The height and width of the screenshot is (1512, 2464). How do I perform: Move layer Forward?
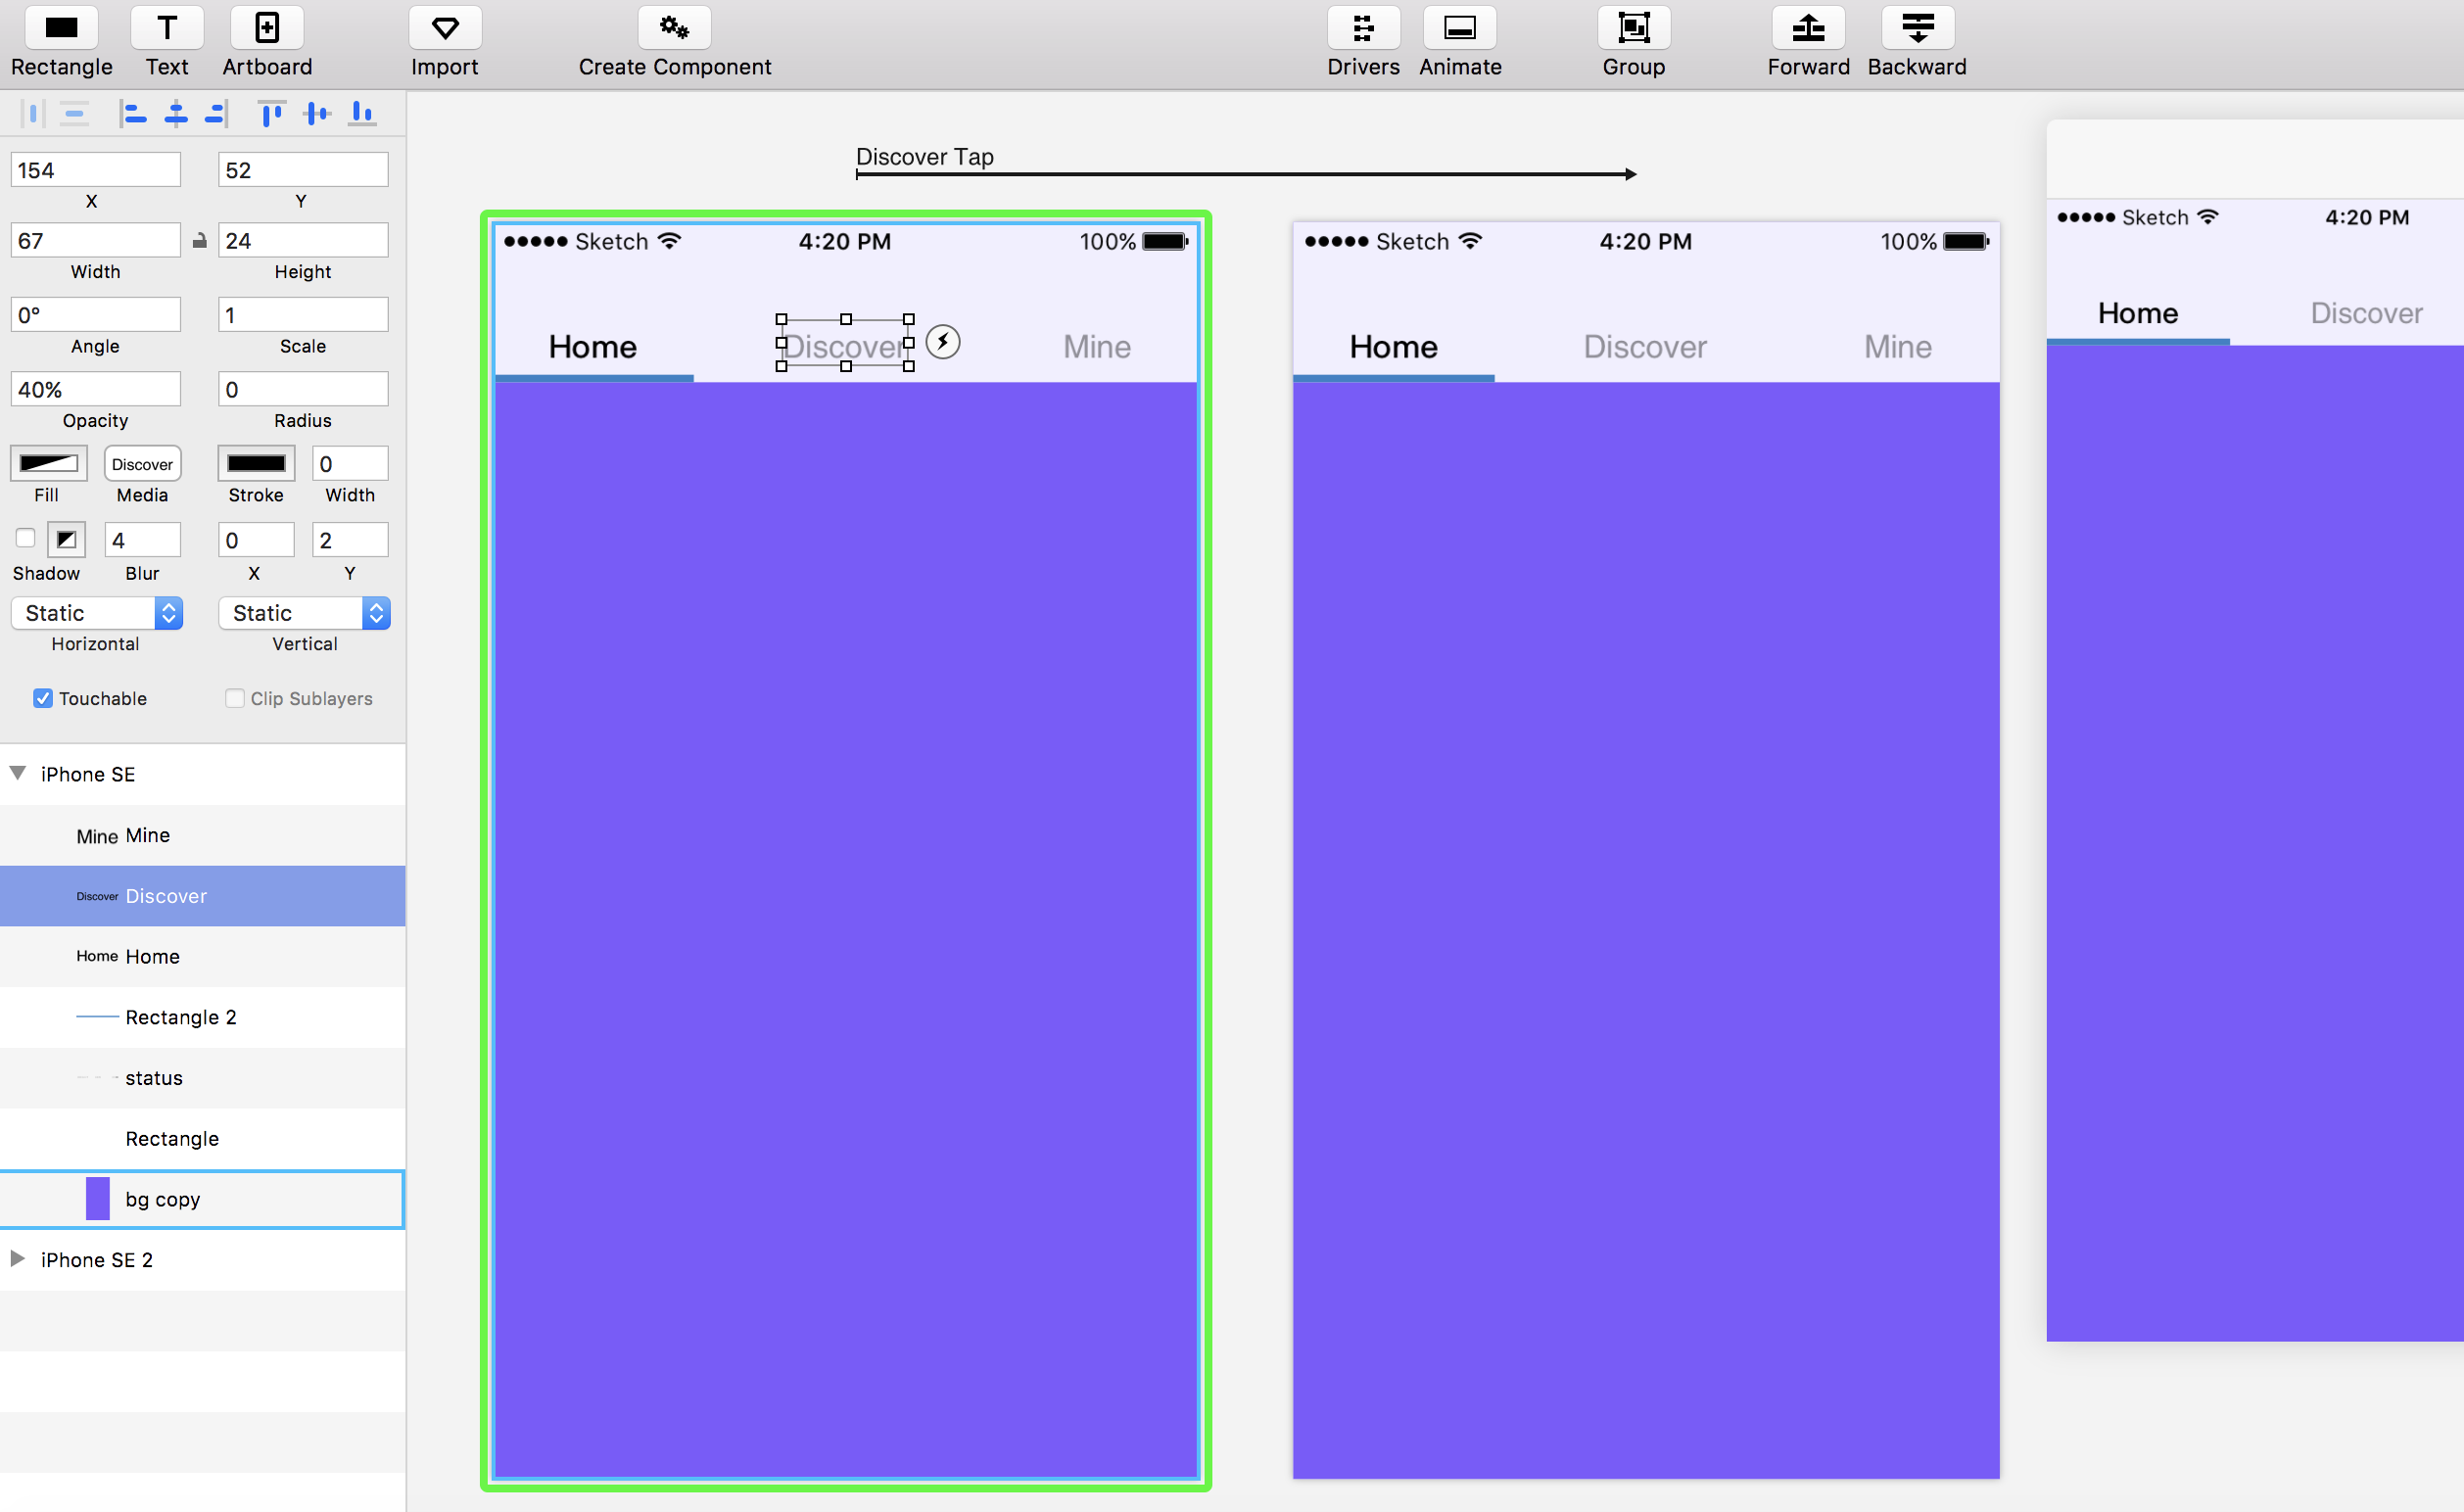pyautogui.click(x=1808, y=28)
